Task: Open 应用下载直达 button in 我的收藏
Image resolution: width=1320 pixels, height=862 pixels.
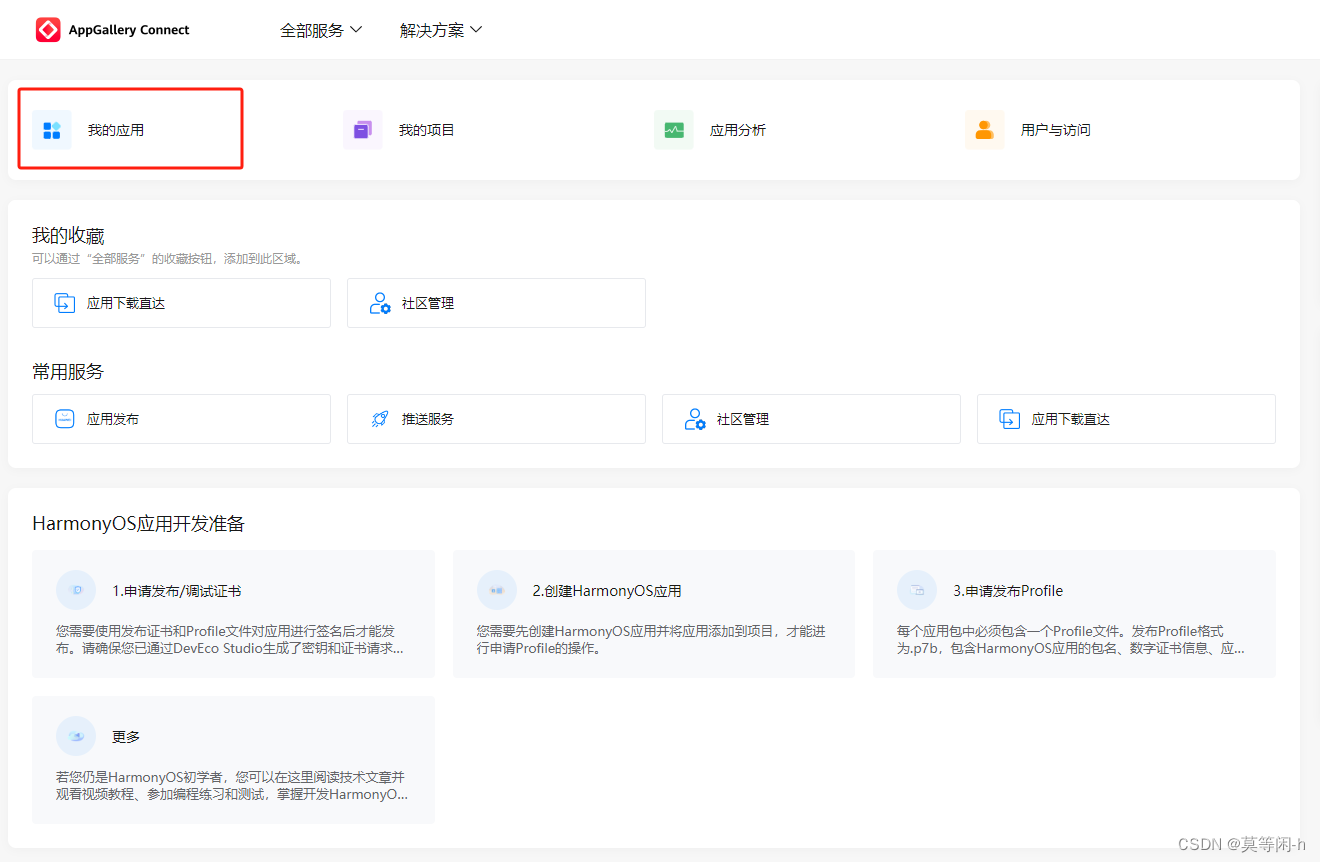Action: tap(181, 303)
